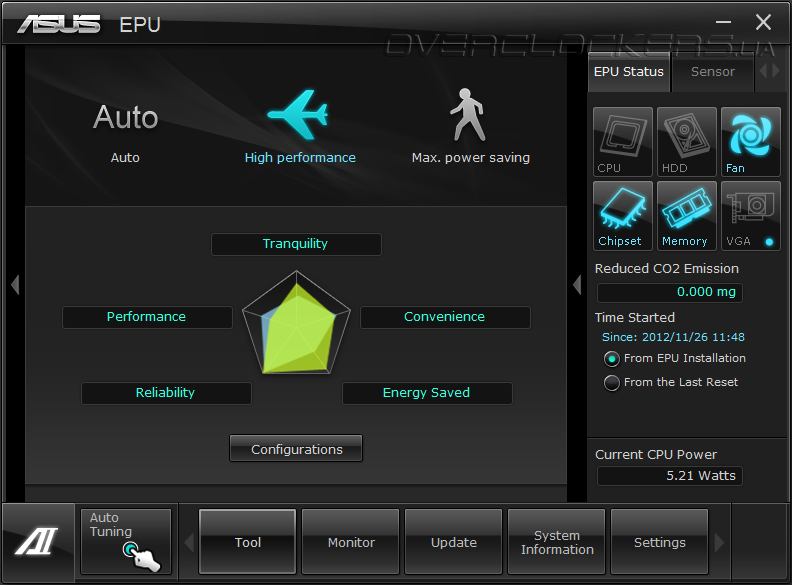The height and width of the screenshot is (585, 792).
Task: Click the Performance label
Action: point(147,317)
